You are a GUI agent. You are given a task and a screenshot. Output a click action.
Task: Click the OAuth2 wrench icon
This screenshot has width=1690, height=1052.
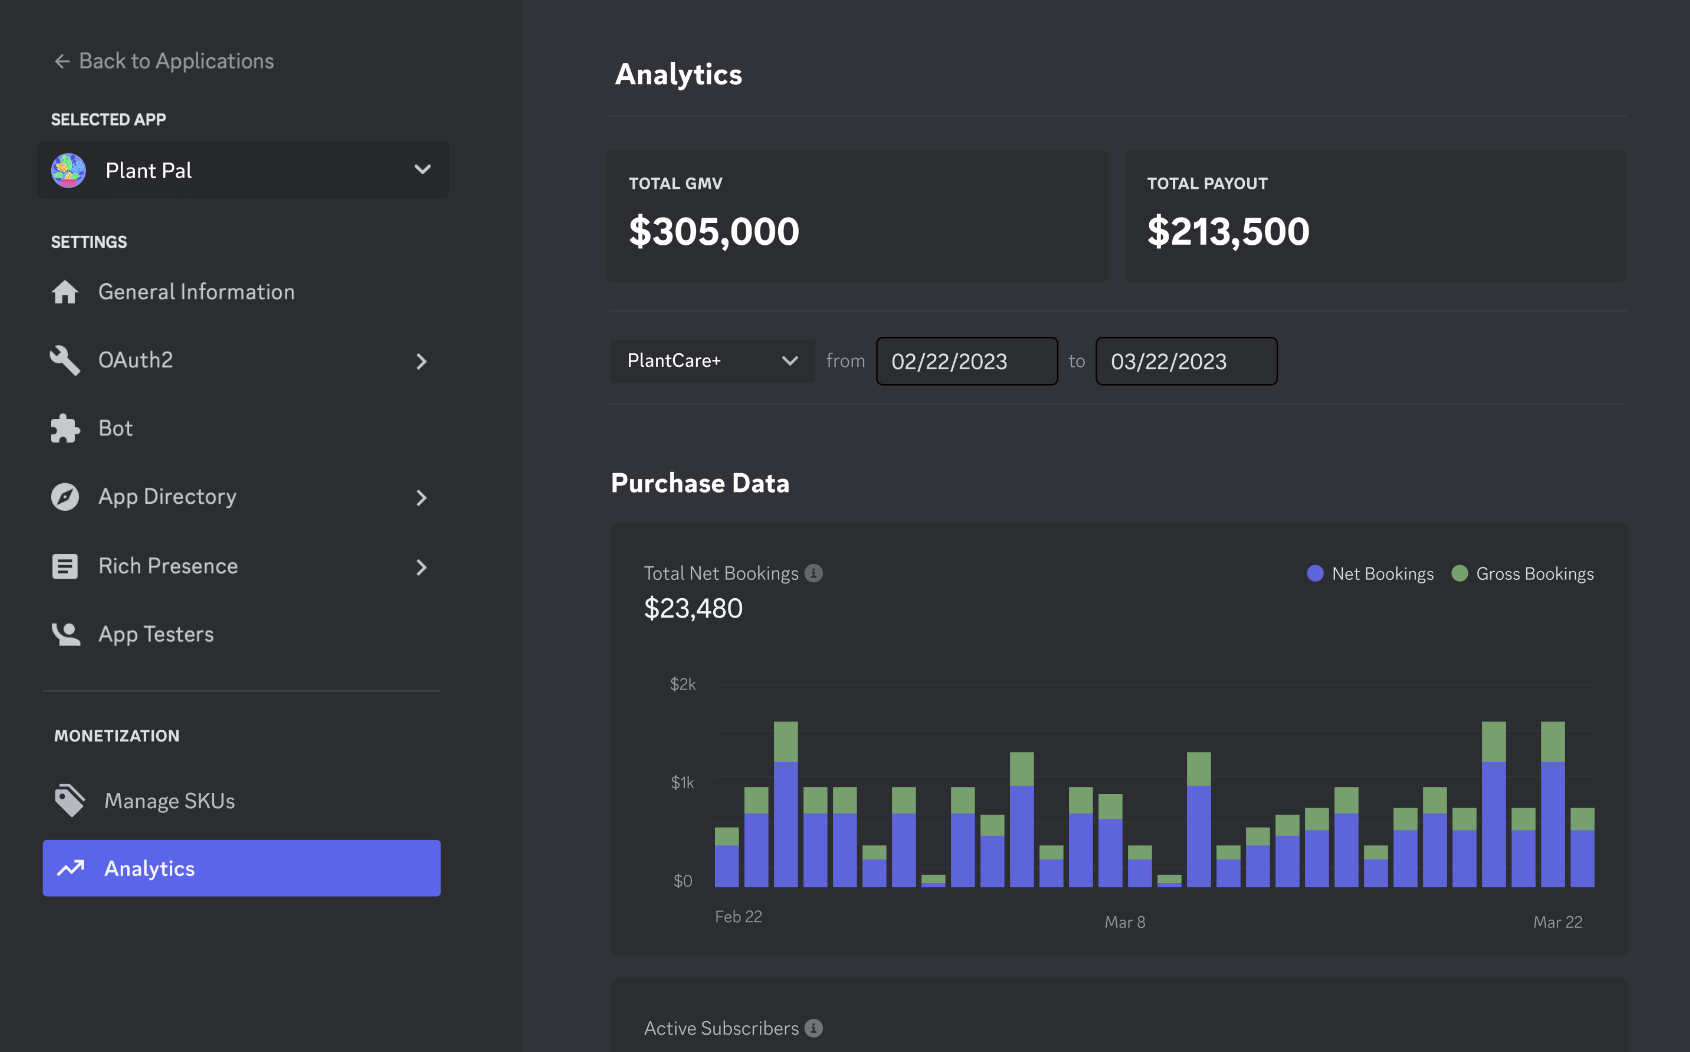click(65, 360)
